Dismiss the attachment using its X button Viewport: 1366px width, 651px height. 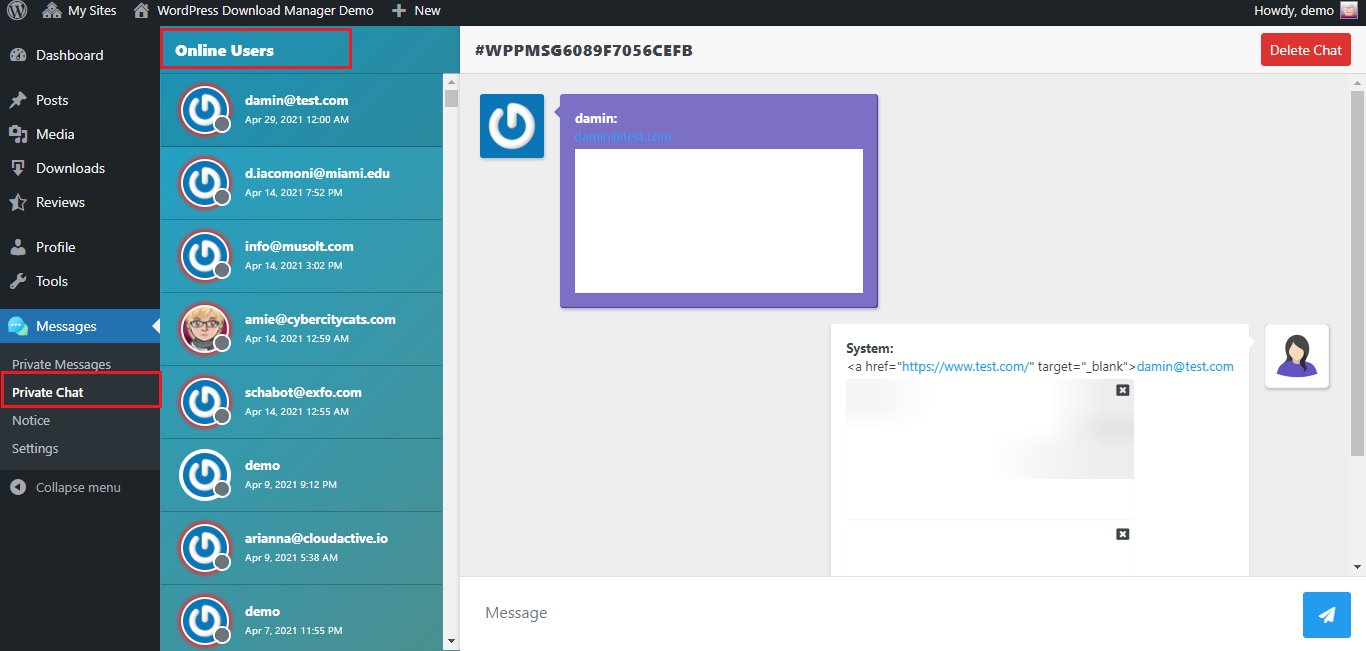coord(1122,390)
